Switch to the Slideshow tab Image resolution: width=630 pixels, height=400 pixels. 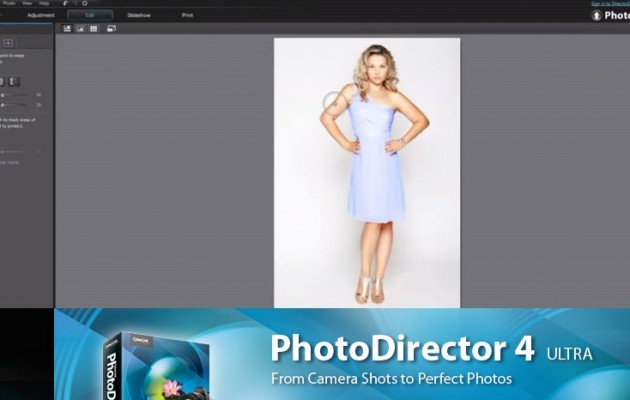(x=139, y=15)
